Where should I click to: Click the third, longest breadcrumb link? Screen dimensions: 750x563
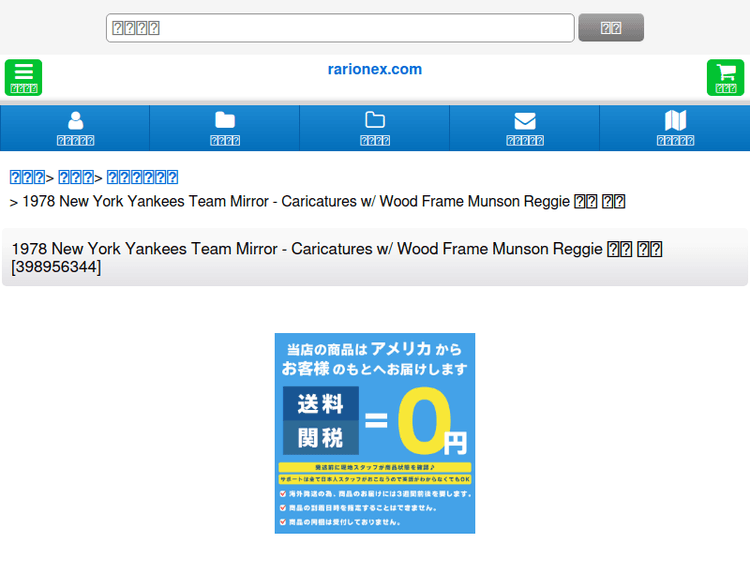pyautogui.click(x=142, y=177)
